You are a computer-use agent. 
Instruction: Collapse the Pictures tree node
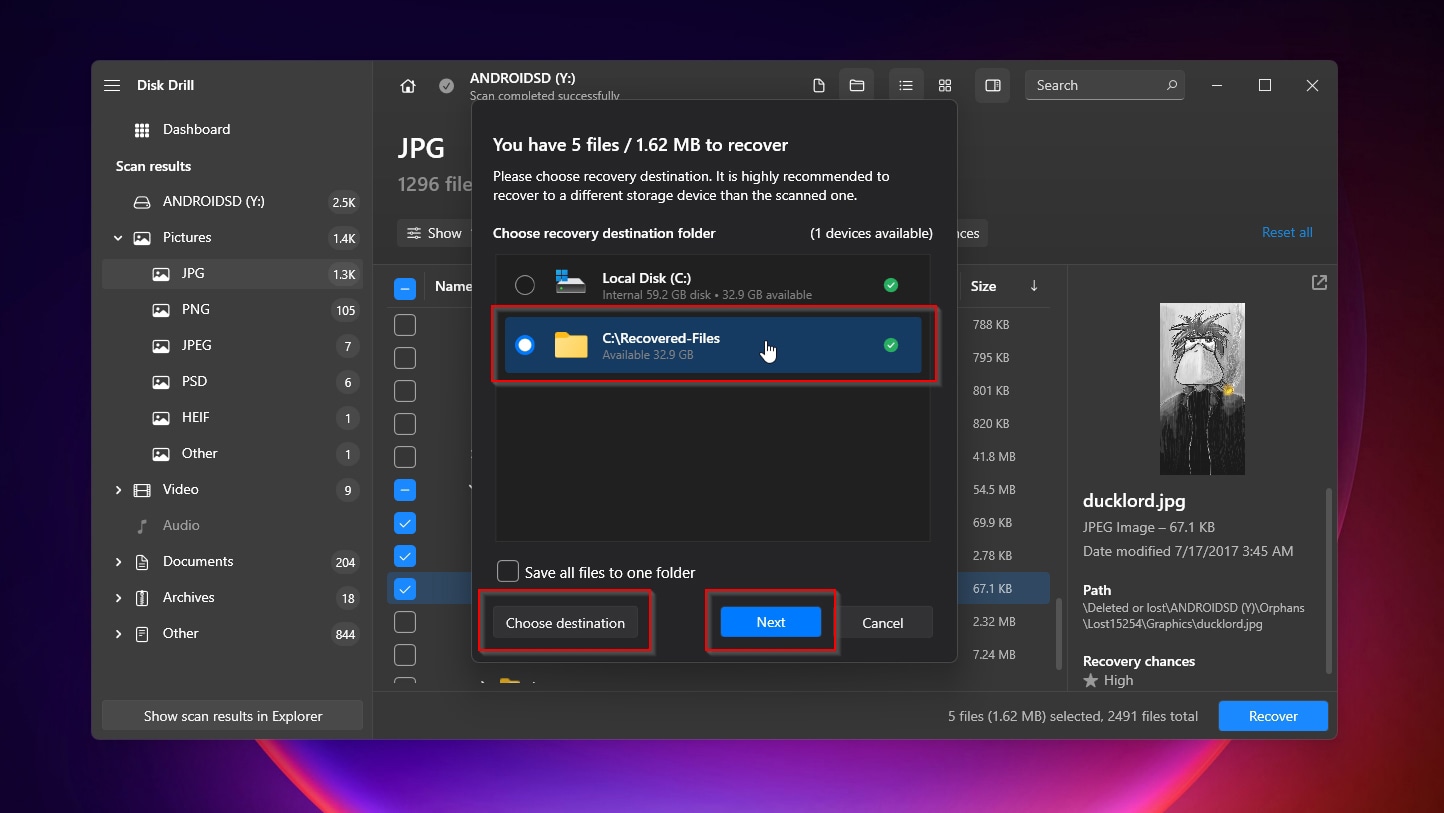pos(118,238)
